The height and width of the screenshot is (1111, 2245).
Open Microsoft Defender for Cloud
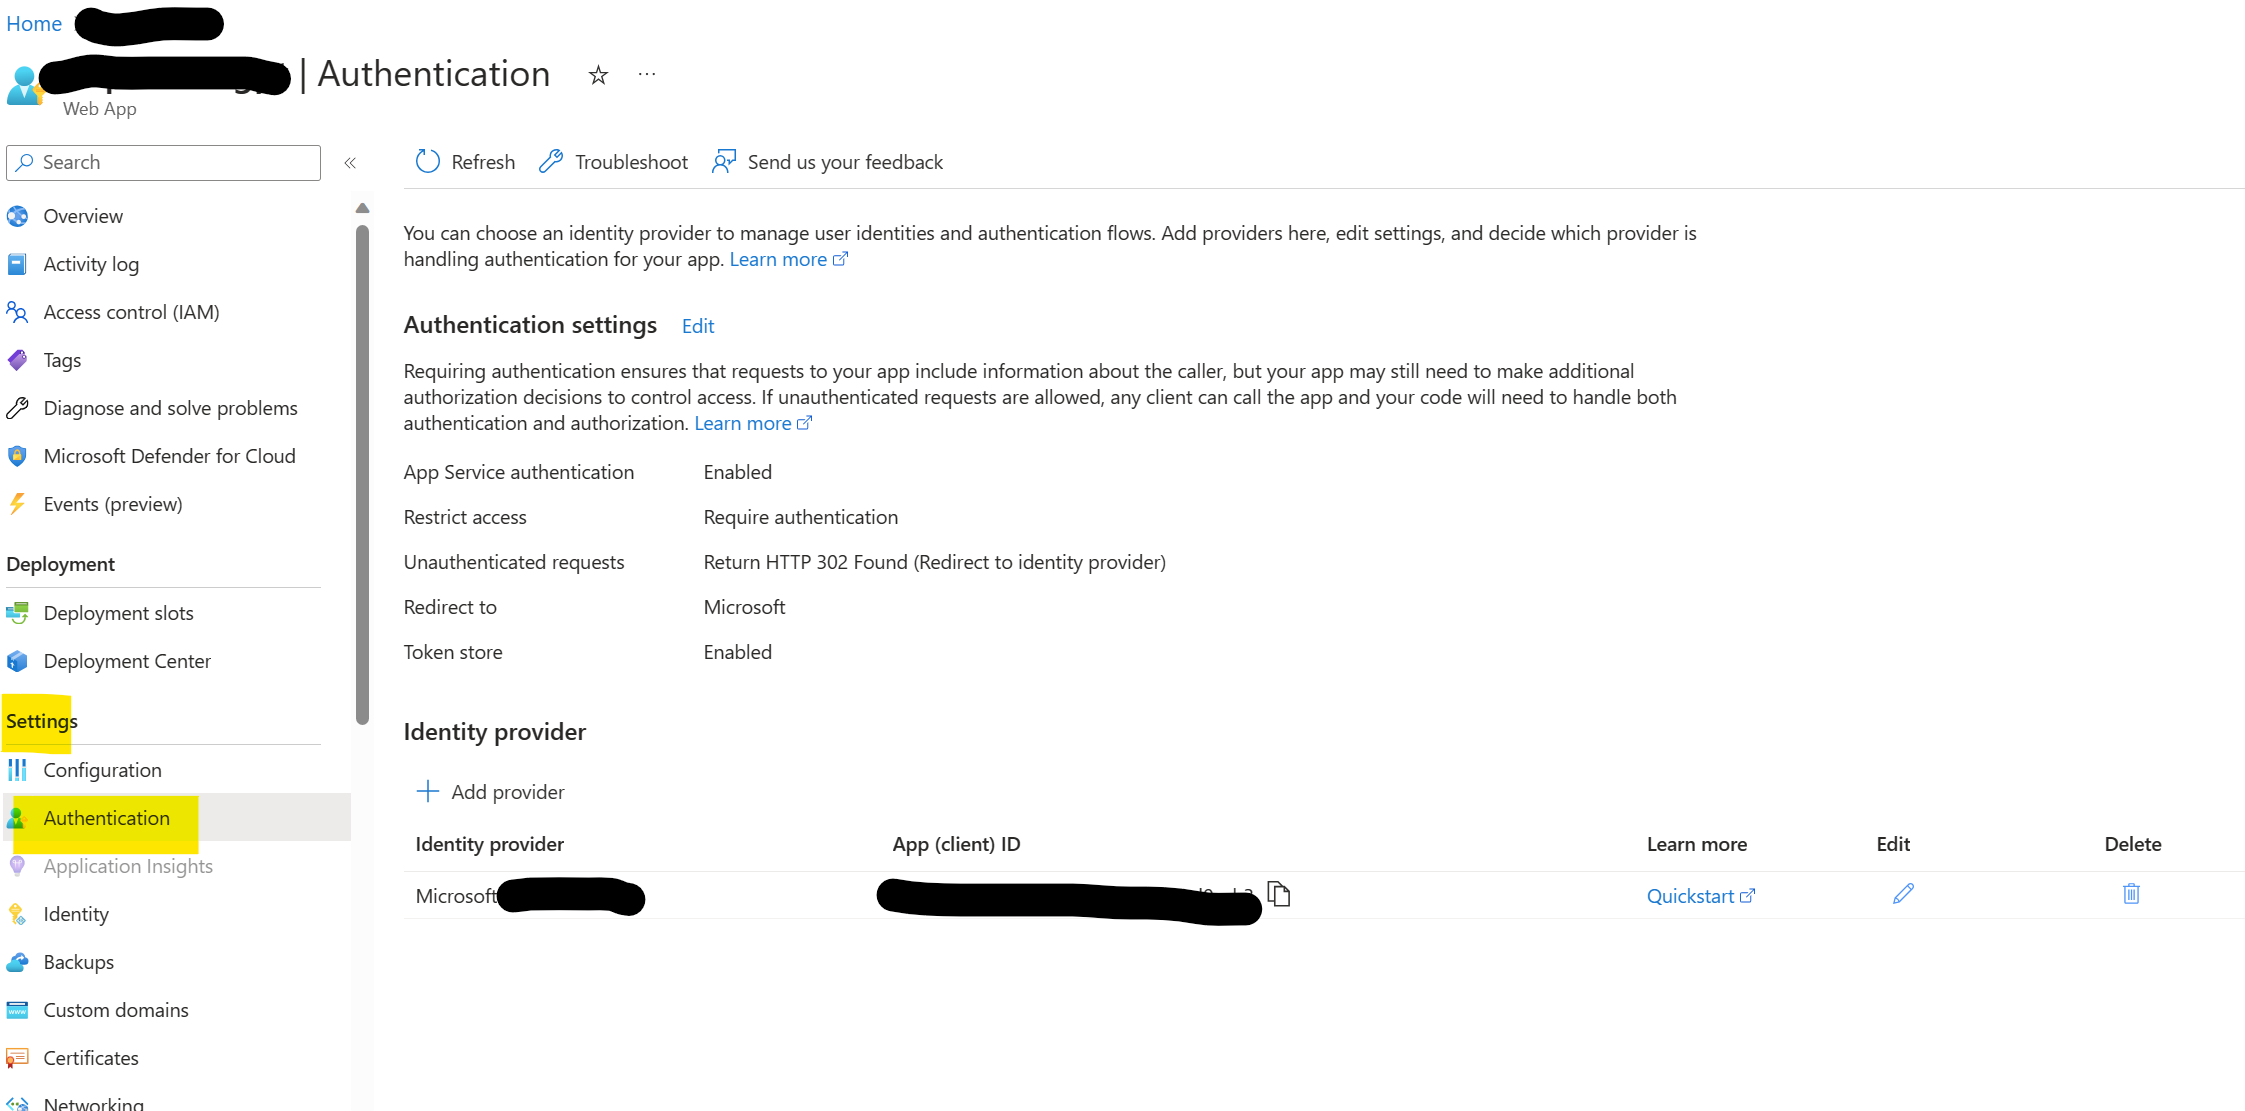coord(169,456)
